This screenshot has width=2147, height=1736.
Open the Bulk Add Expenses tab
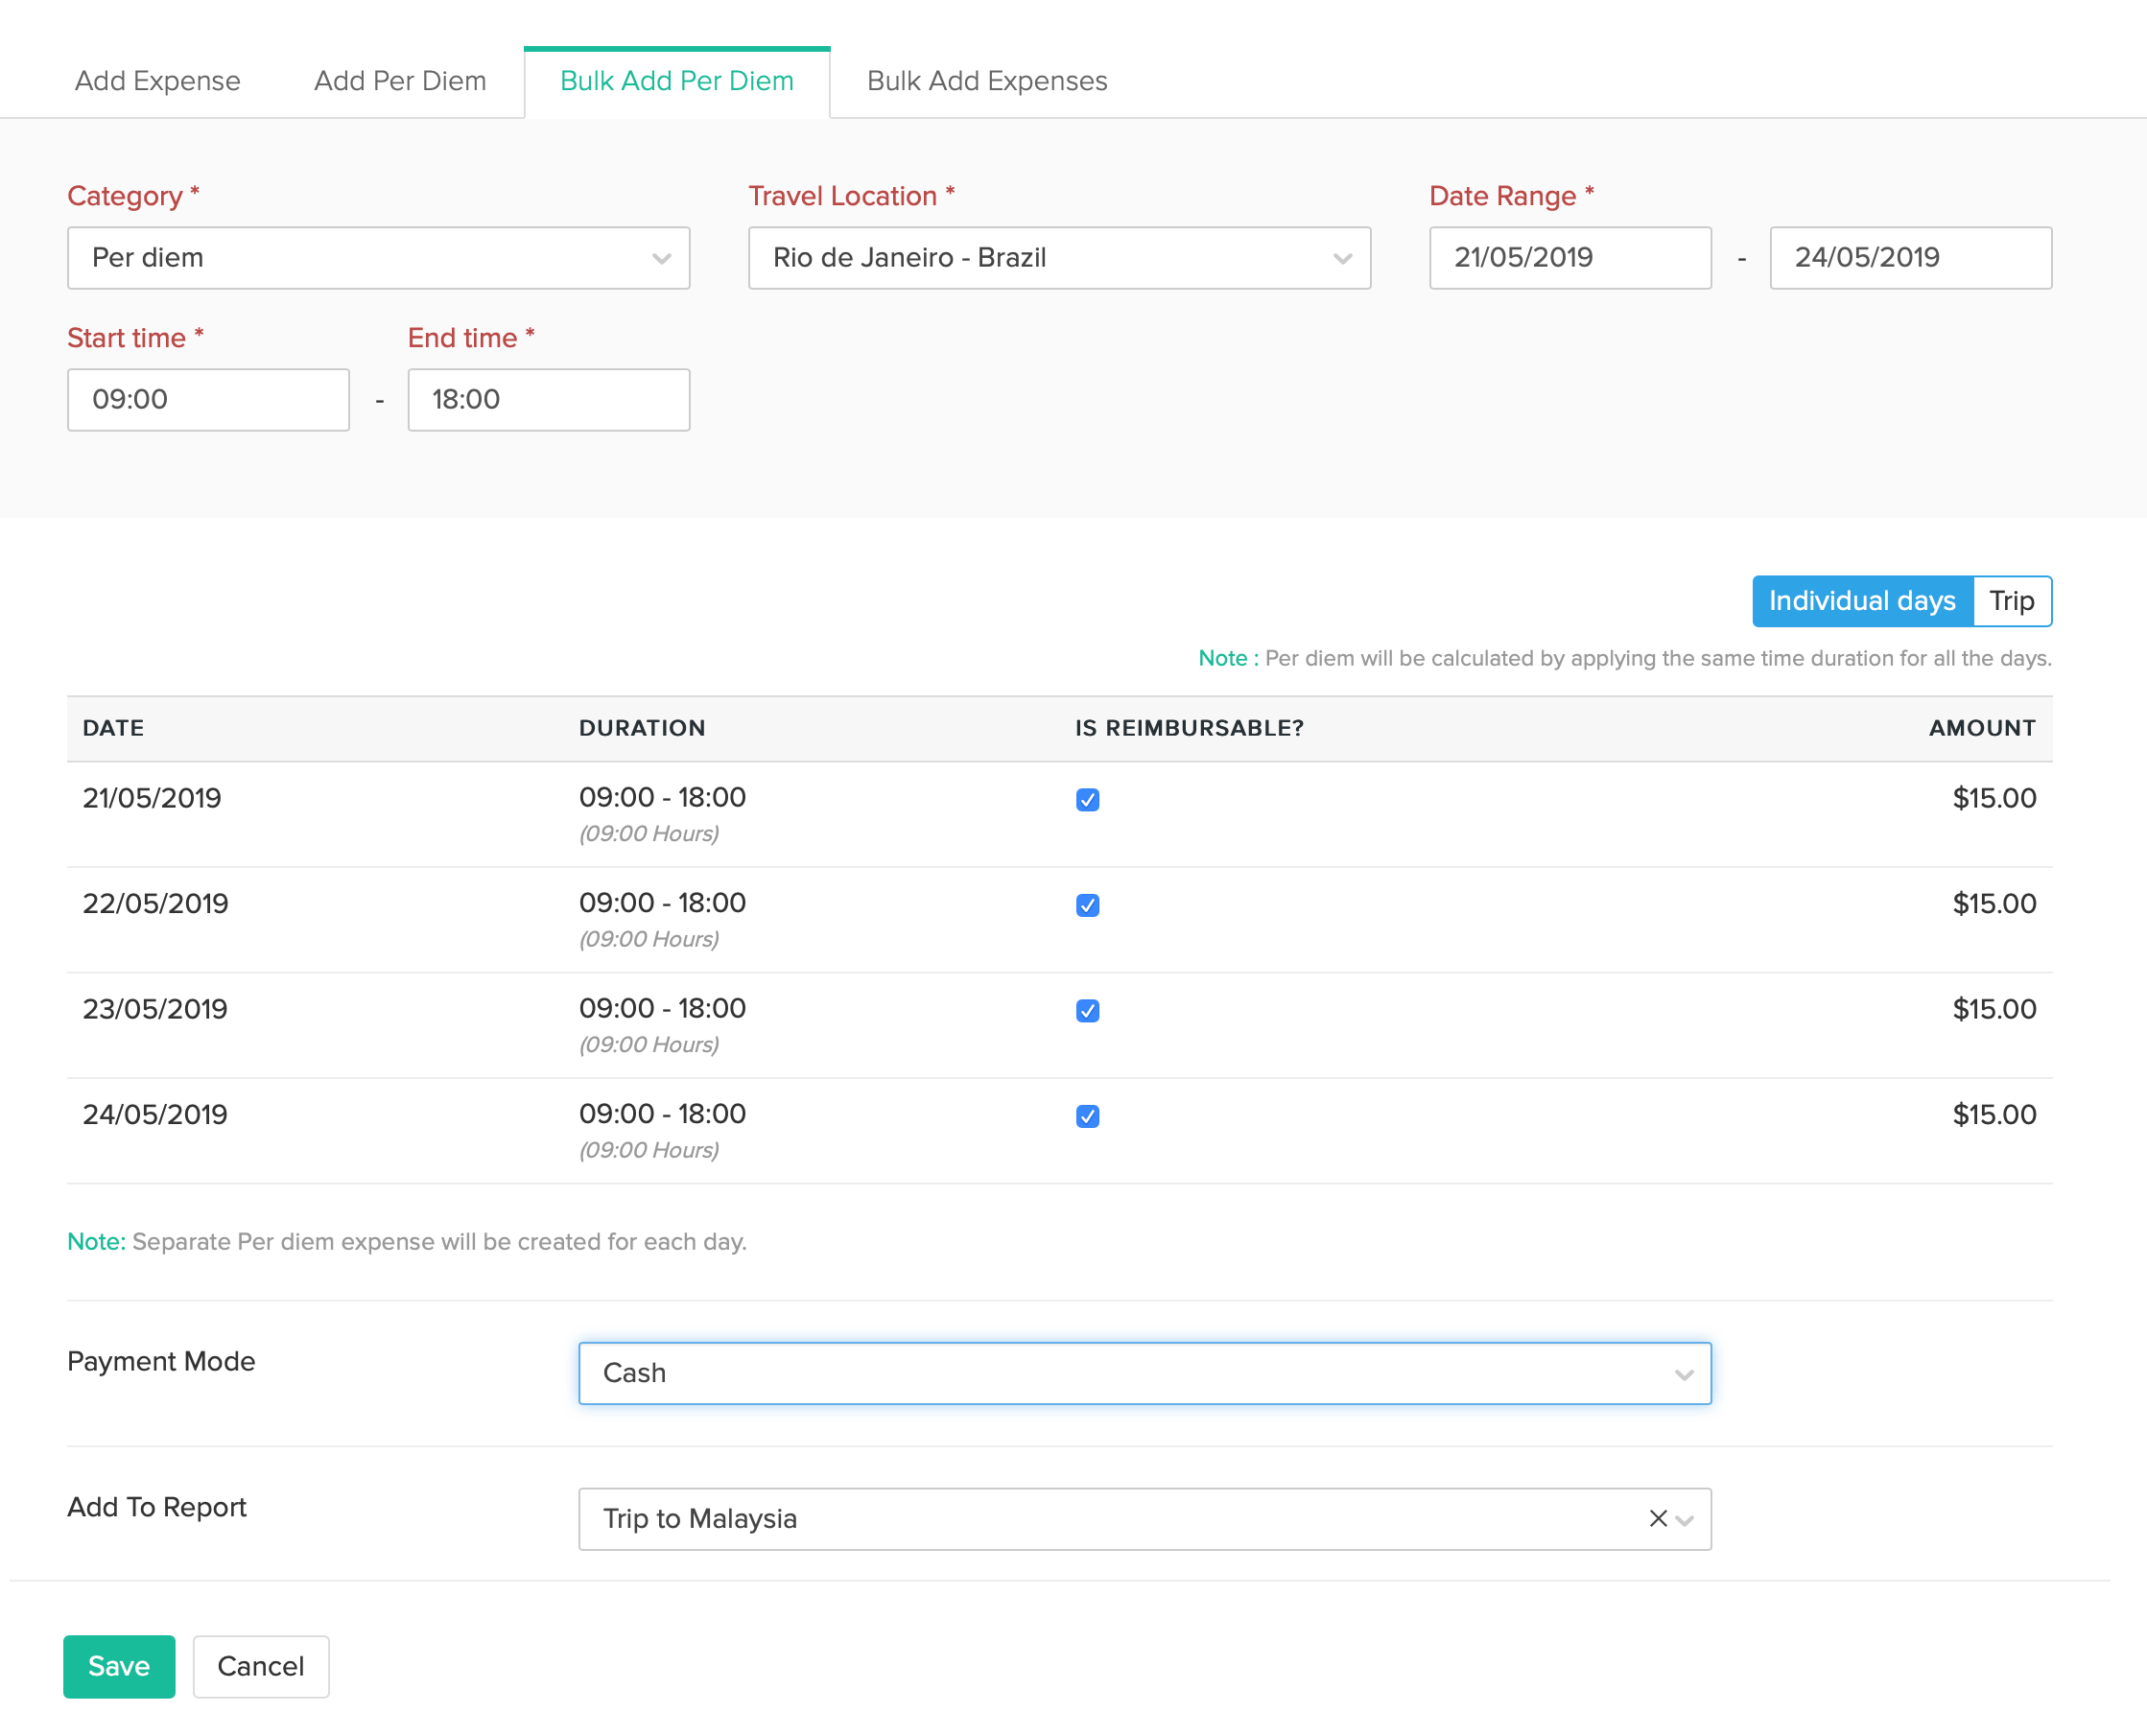(x=987, y=81)
